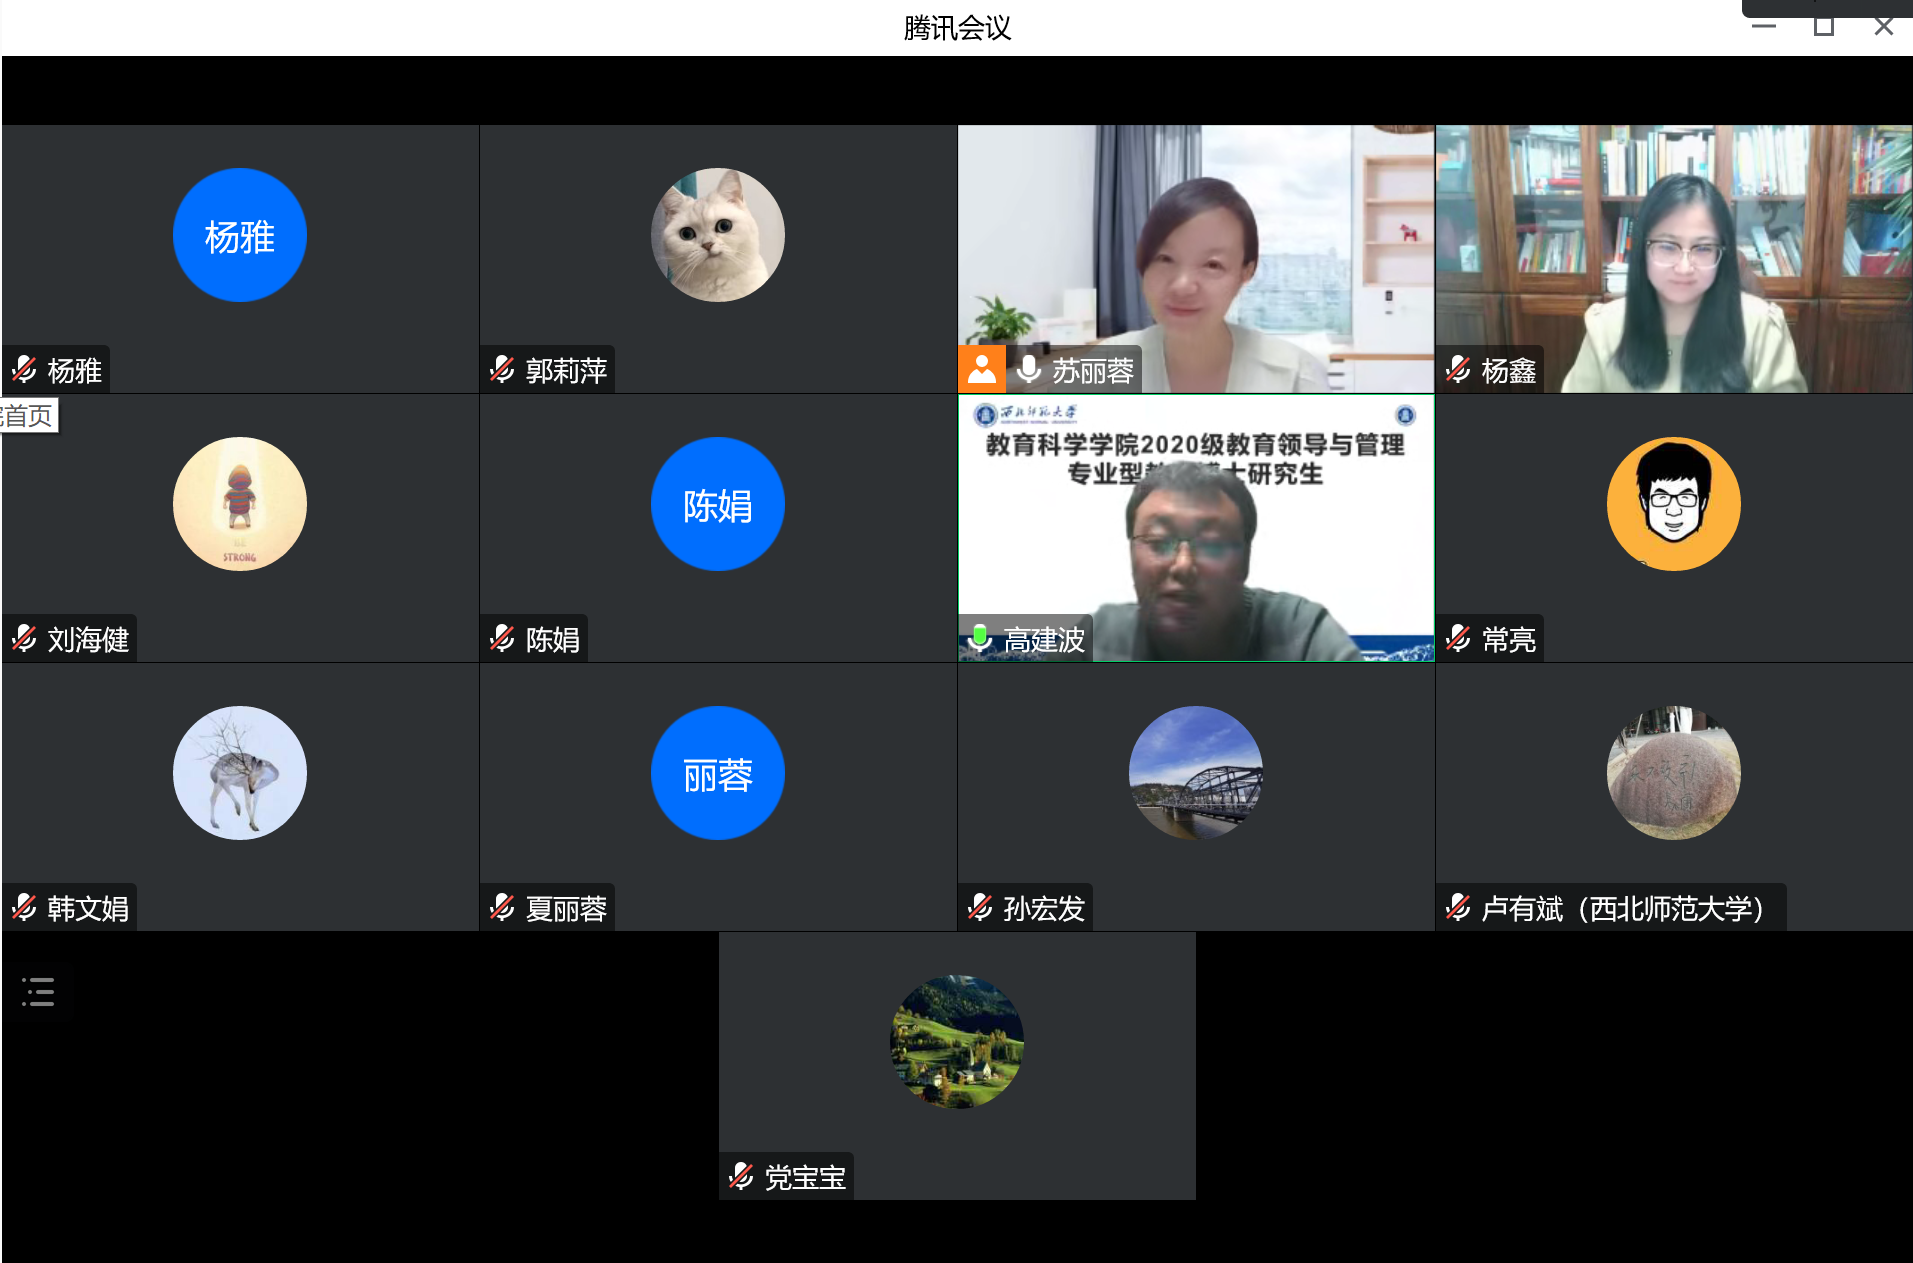Click the muted mic icon beside 杨鑫
Screen dimensions: 1913x1263
click(1458, 370)
